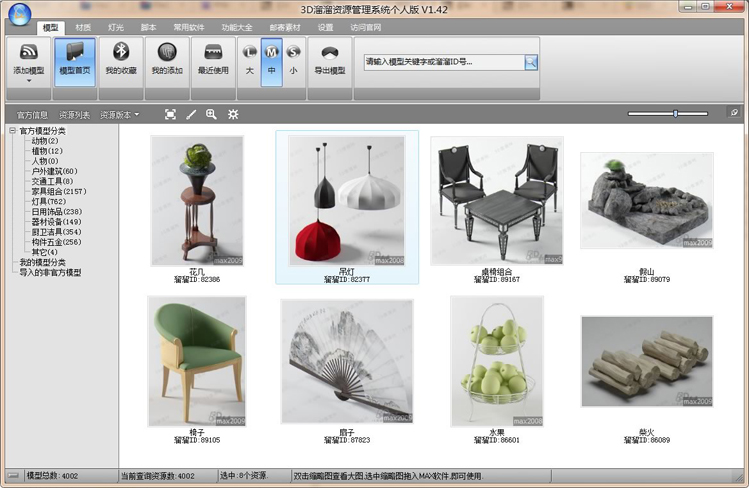
Task: Select 家具组合(2157) category
Action: tap(59, 191)
